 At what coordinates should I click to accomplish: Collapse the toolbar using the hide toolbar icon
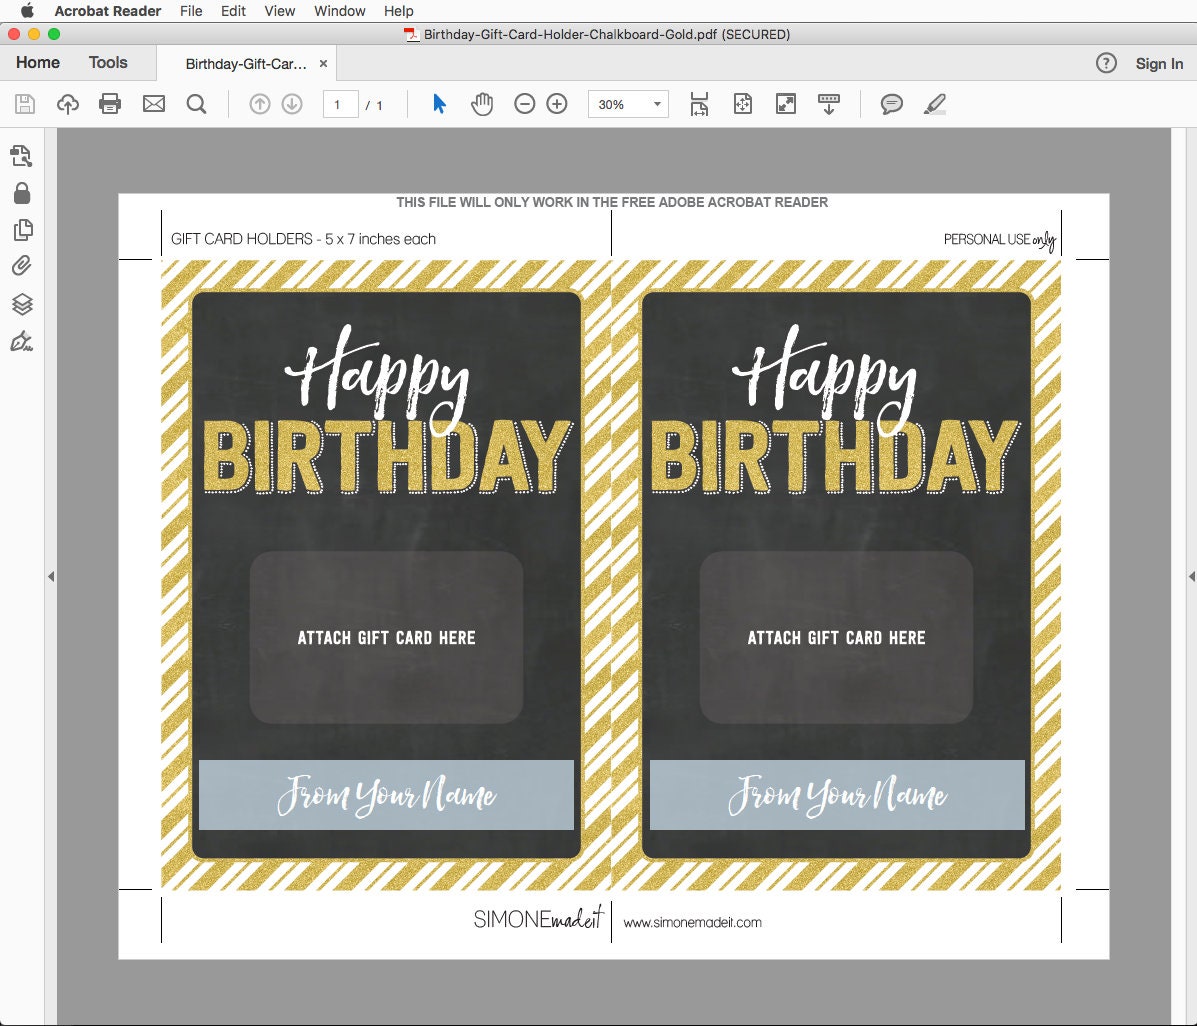829,104
